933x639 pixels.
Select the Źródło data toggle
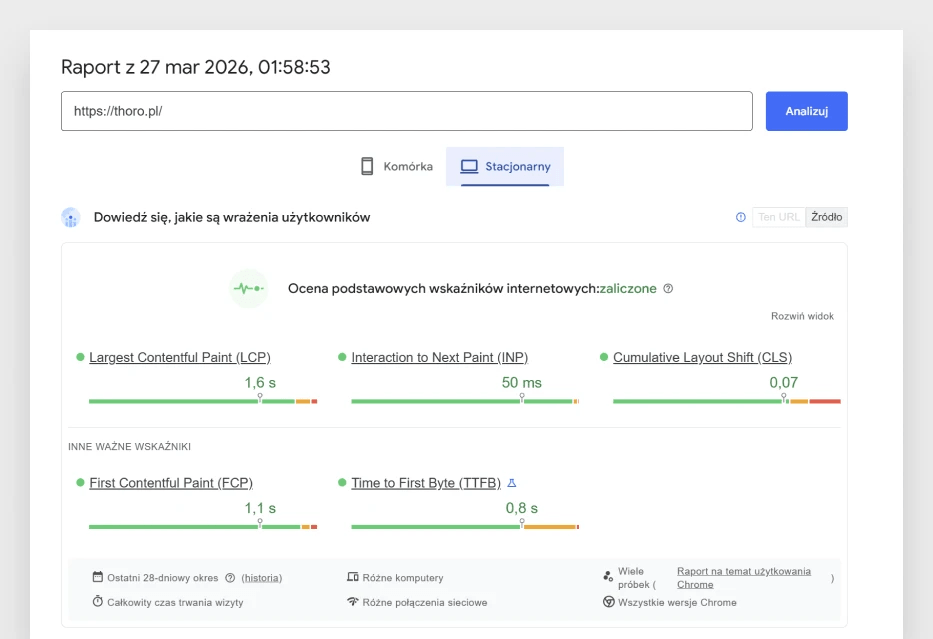826,217
